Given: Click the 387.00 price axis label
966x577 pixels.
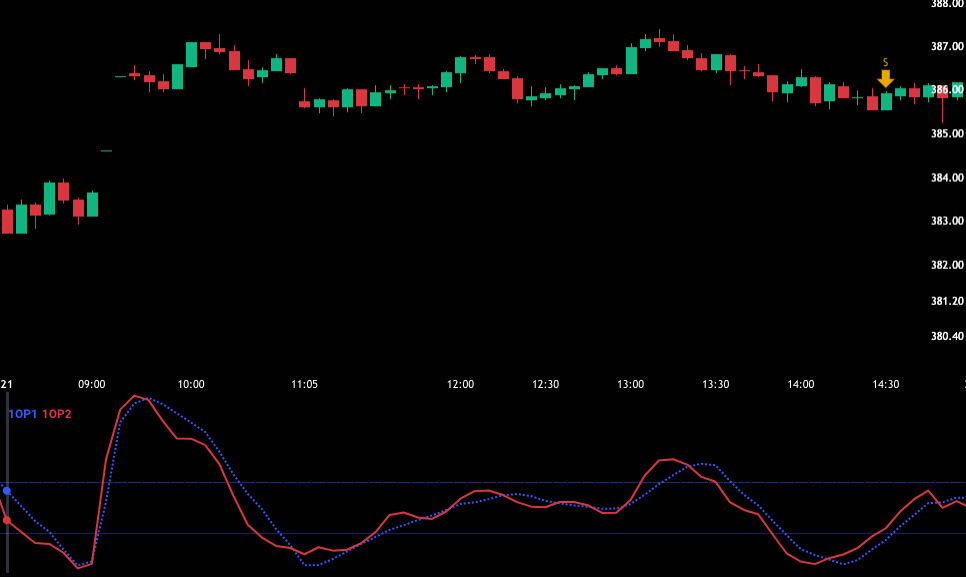Looking at the screenshot, I should [947, 46].
